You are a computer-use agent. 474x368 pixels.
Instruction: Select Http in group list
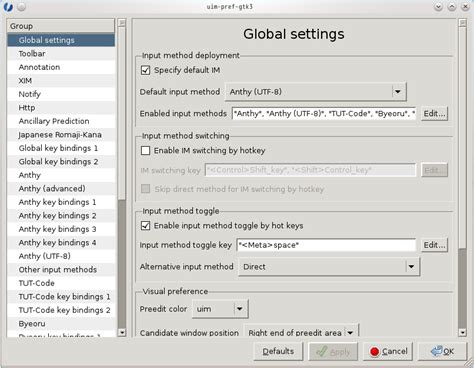(61, 108)
